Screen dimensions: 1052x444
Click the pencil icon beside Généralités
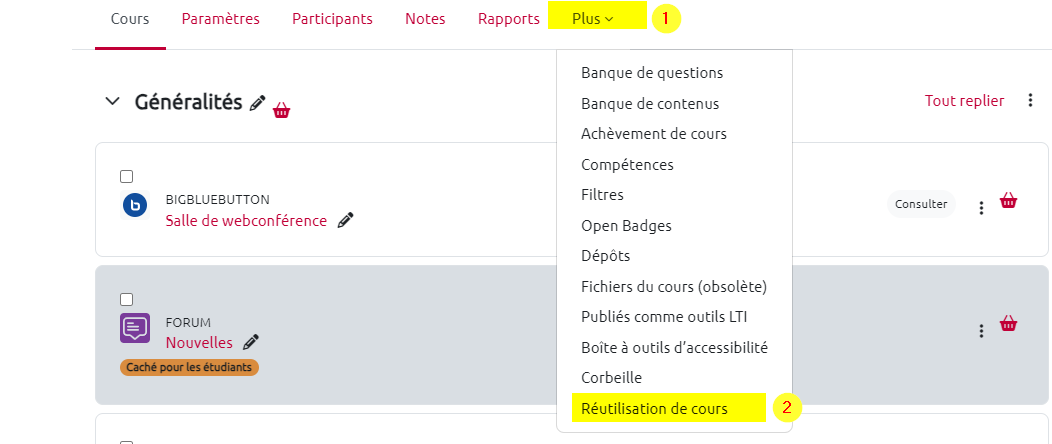(x=258, y=102)
